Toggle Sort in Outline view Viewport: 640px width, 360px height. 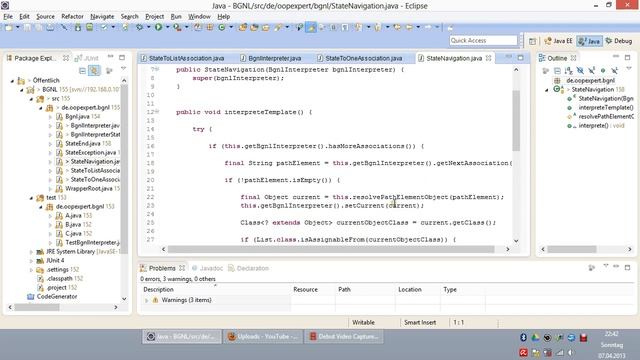point(569,71)
